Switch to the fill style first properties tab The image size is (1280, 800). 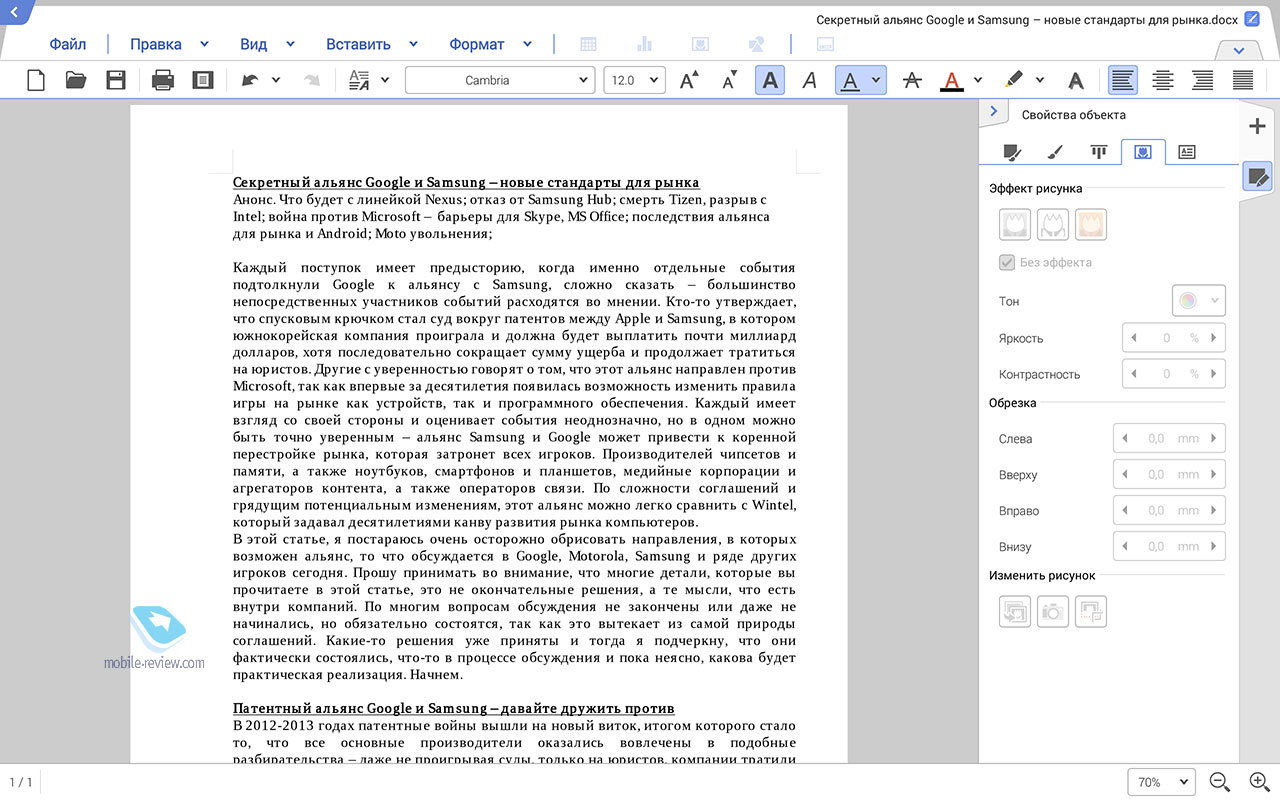pyautogui.click(x=1012, y=152)
